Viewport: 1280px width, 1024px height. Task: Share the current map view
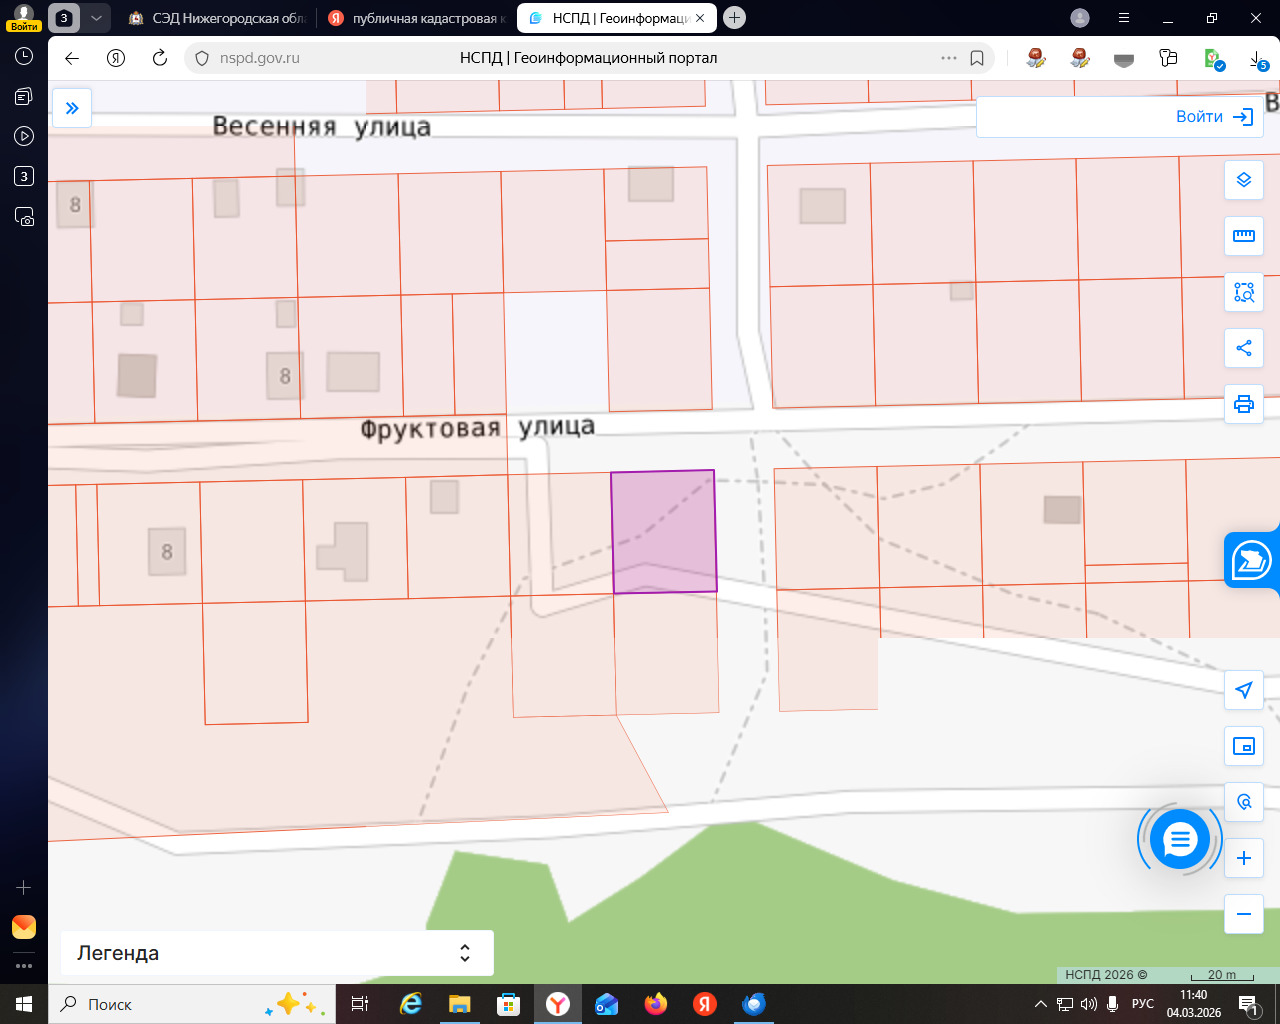click(x=1244, y=348)
